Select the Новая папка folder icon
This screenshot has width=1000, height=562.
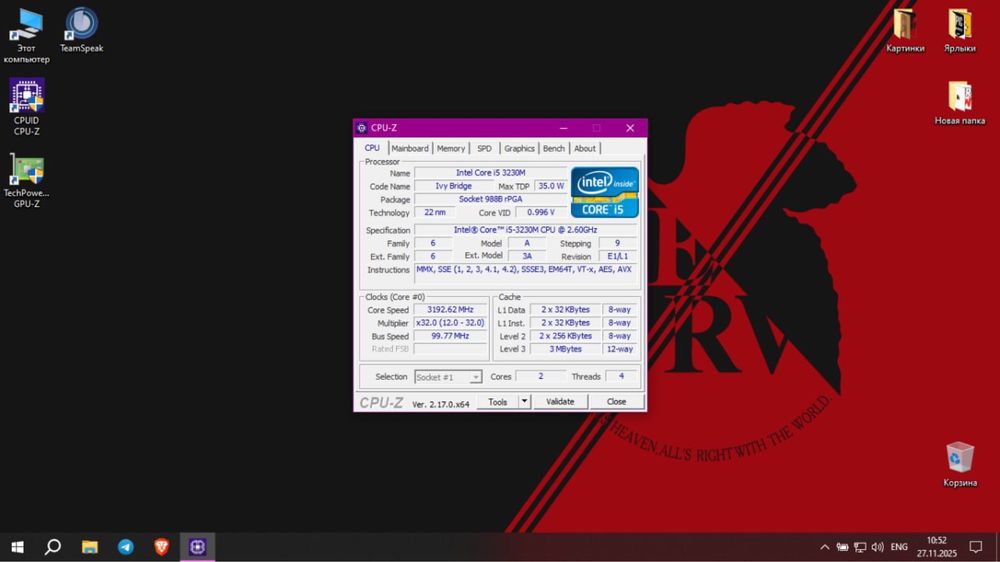pos(960,103)
